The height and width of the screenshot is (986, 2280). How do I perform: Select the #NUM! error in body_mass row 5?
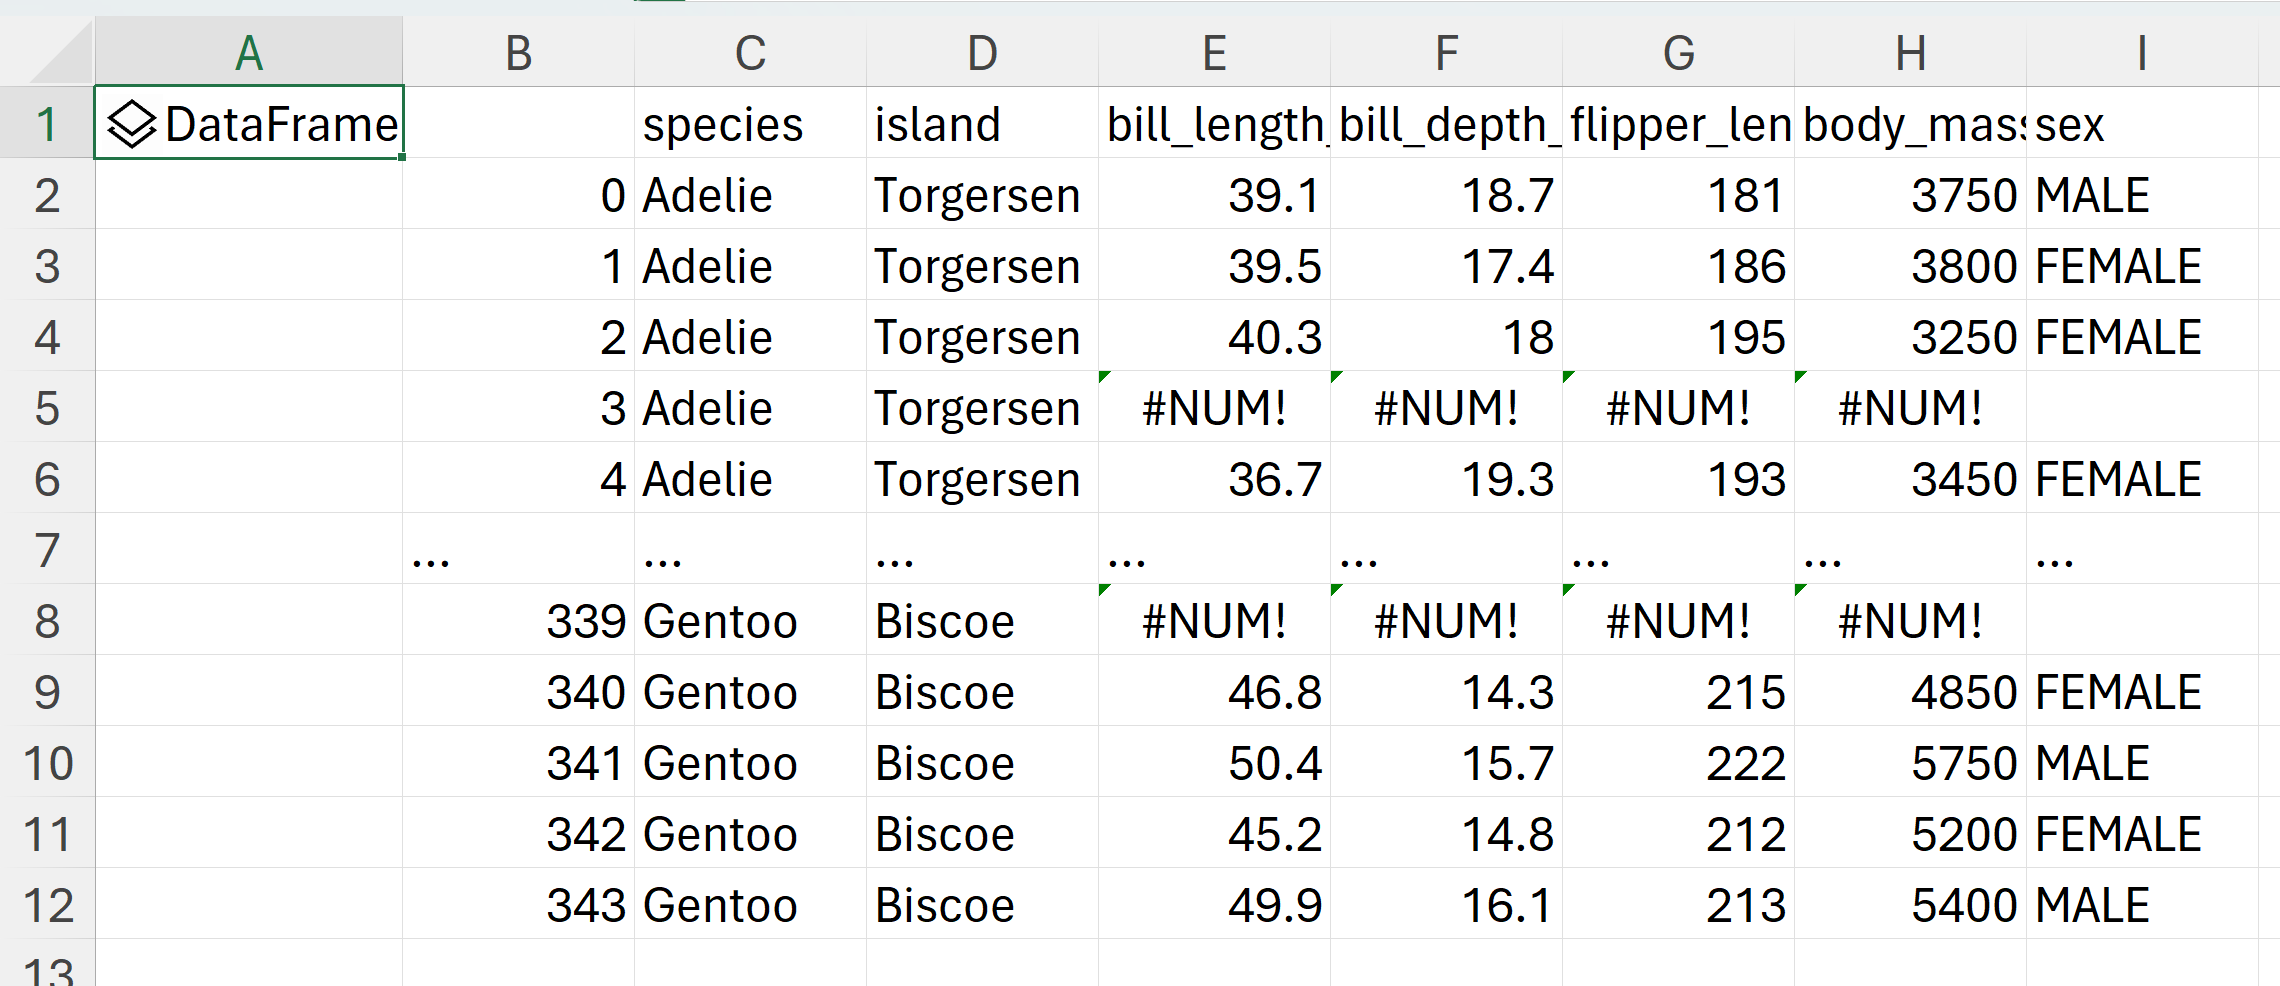point(1910,408)
